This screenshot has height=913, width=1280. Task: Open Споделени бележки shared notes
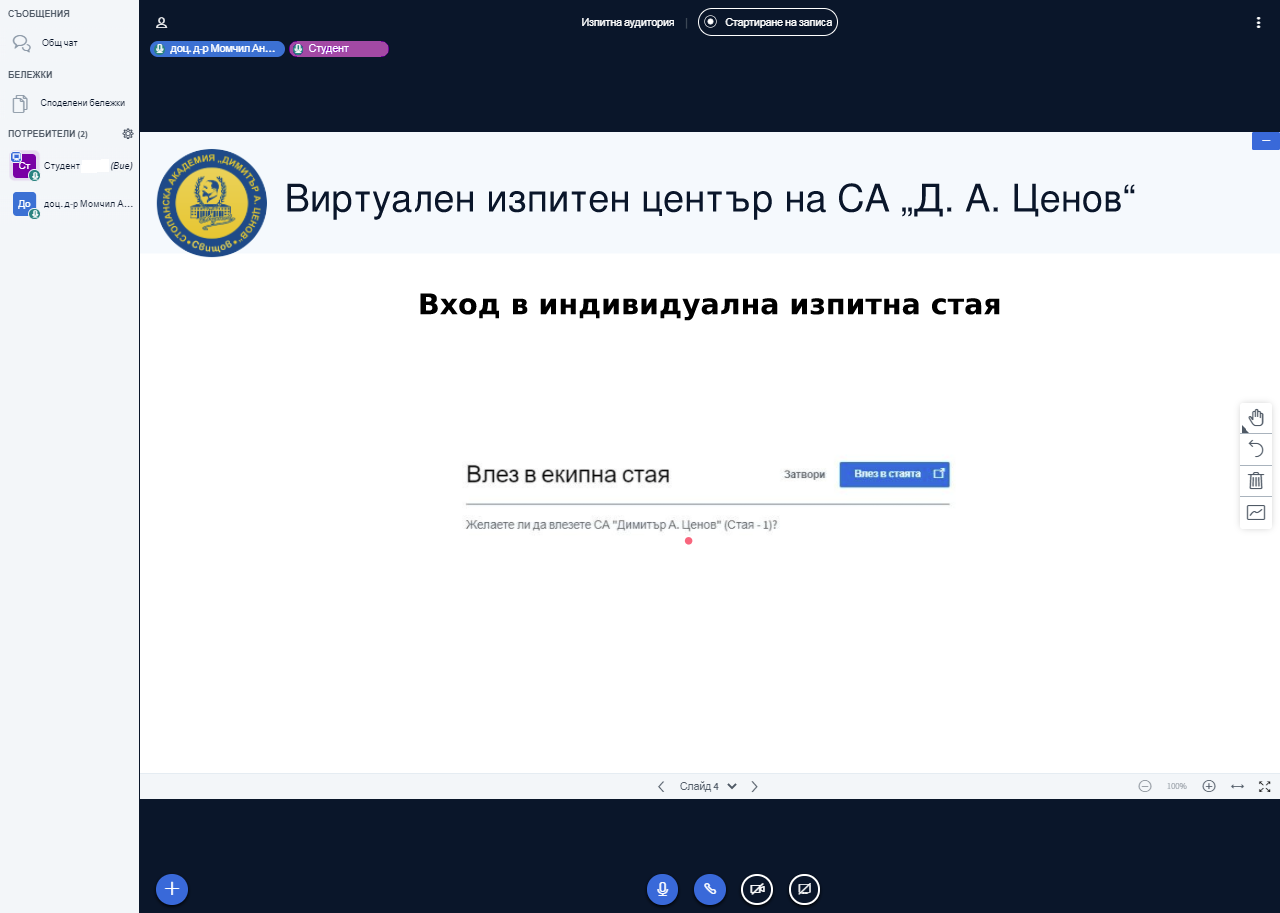tap(68, 103)
